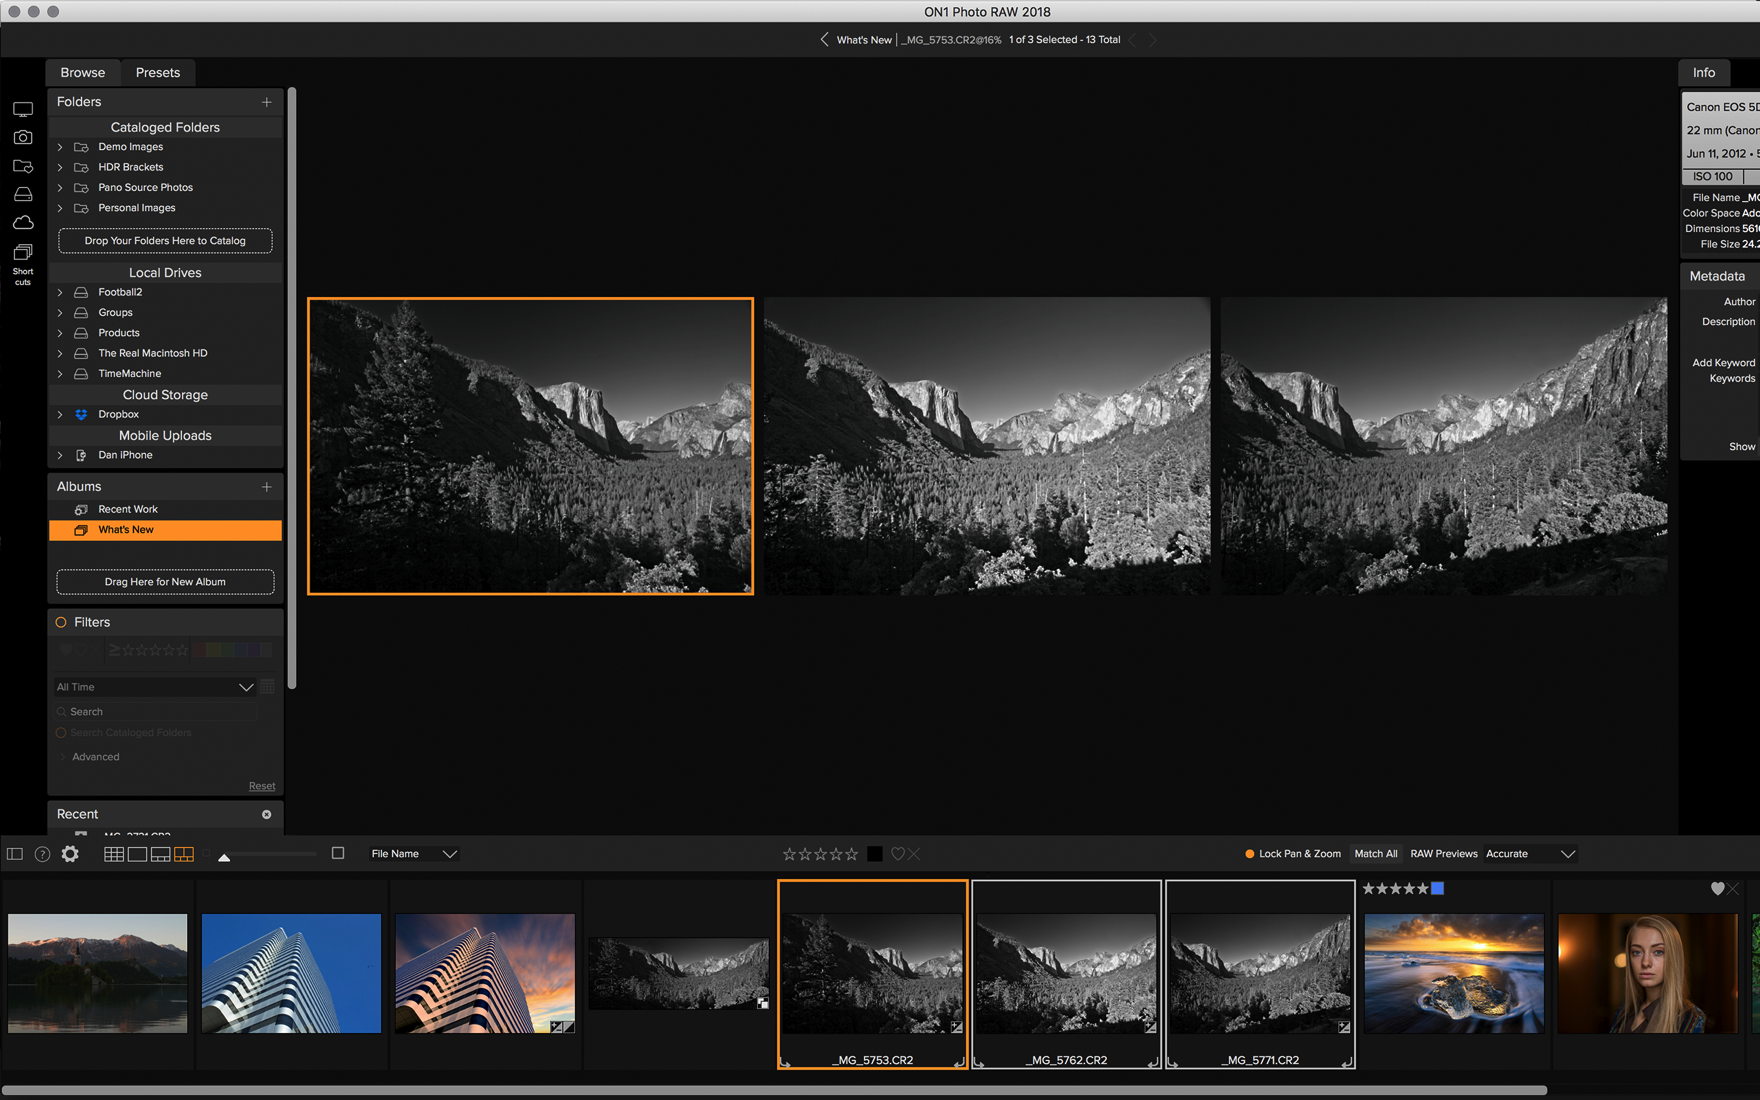Click the thumbnail size slider handle
Image resolution: width=1760 pixels, height=1100 pixels.
coord(224,857)
